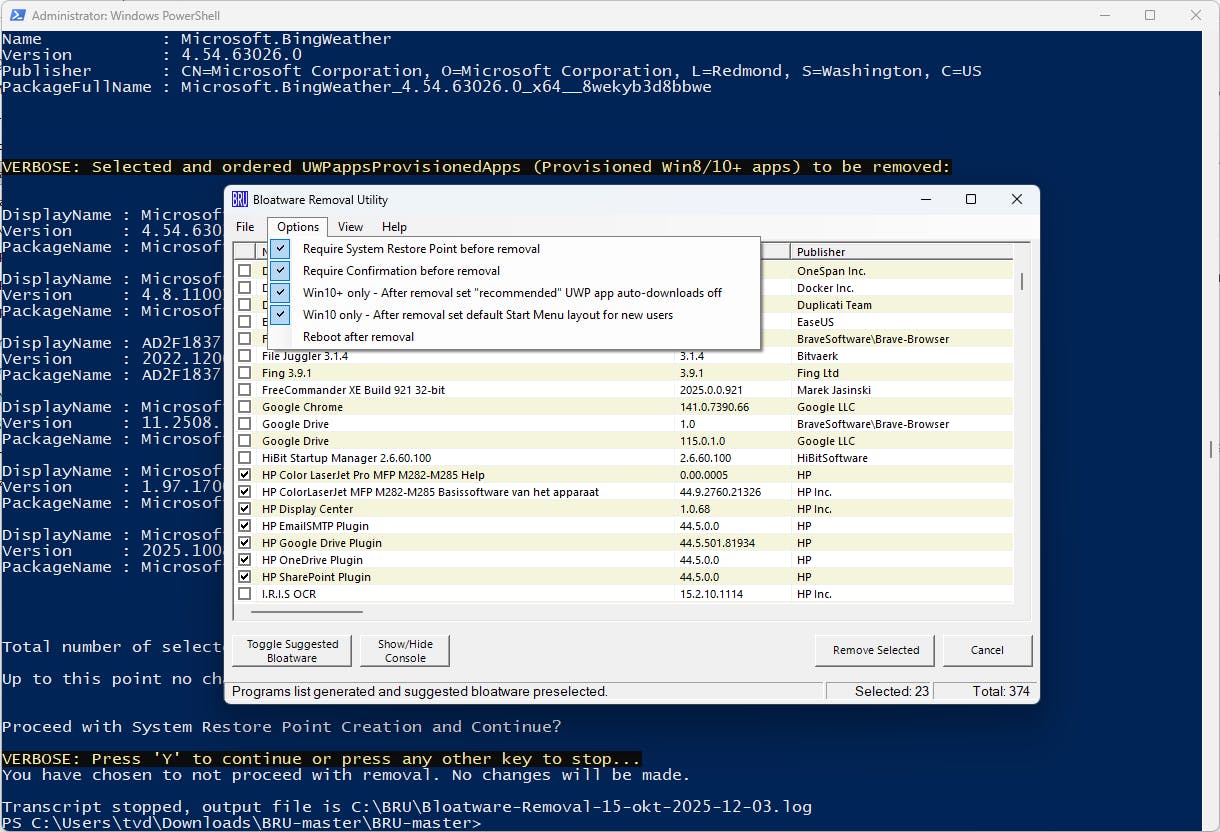The image size is (1220, 832).
Task: Check the FreeCommander XE Build 921 checkbox
Action: 245,390
